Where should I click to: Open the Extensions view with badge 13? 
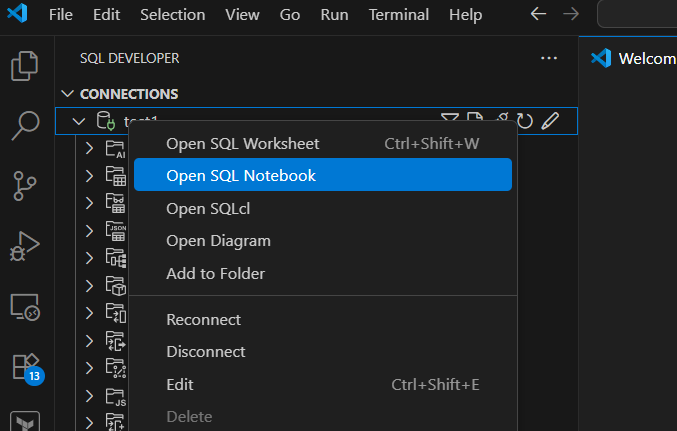(24, 366)
